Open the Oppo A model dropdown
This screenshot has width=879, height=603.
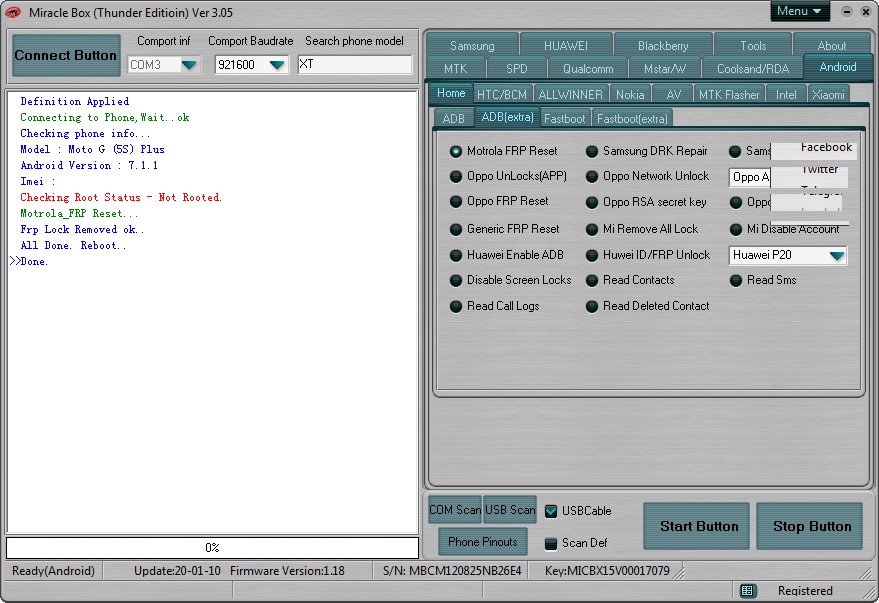(x=750, y=177)
